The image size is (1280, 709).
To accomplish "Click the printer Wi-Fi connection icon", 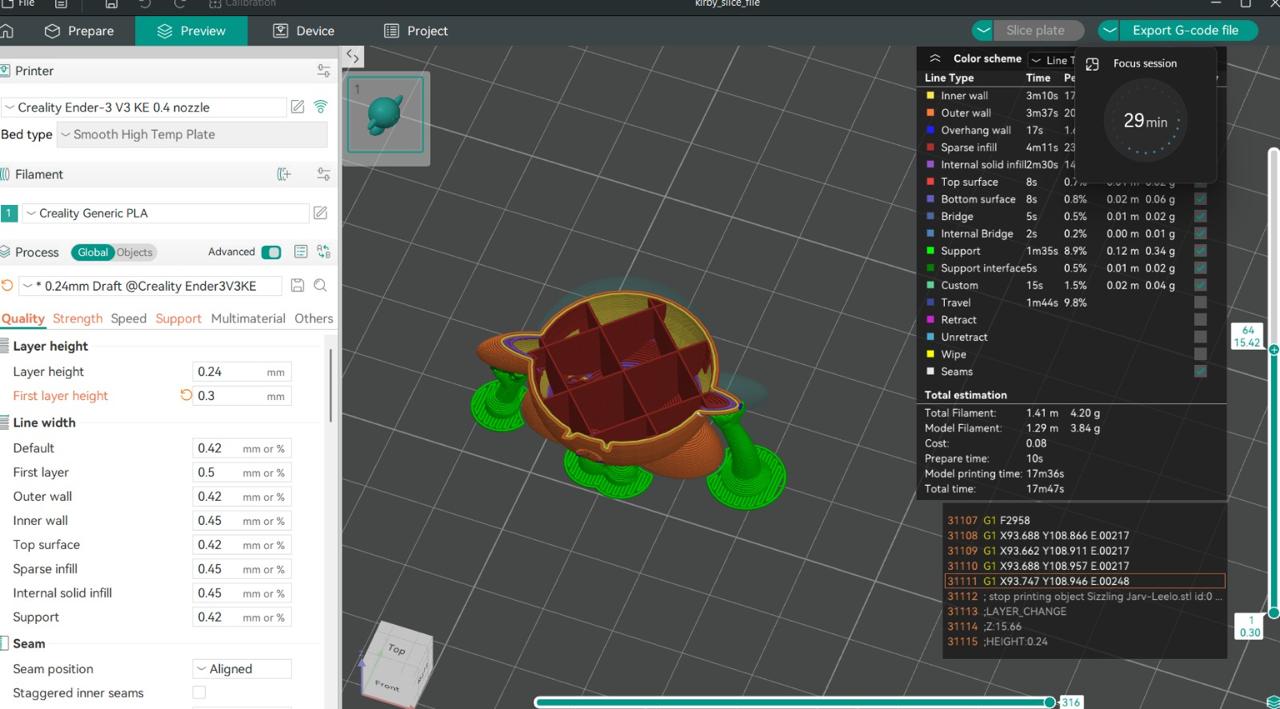I will (321, 107).
